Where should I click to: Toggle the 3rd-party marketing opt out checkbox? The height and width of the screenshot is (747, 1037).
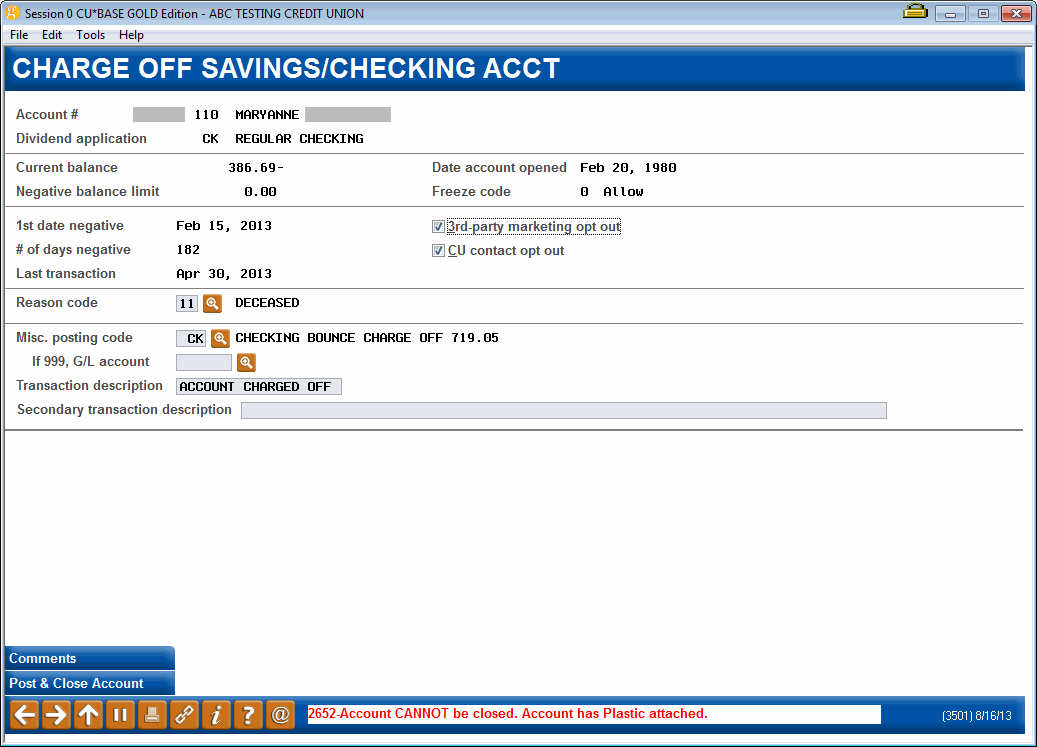[x=438, y=226]
